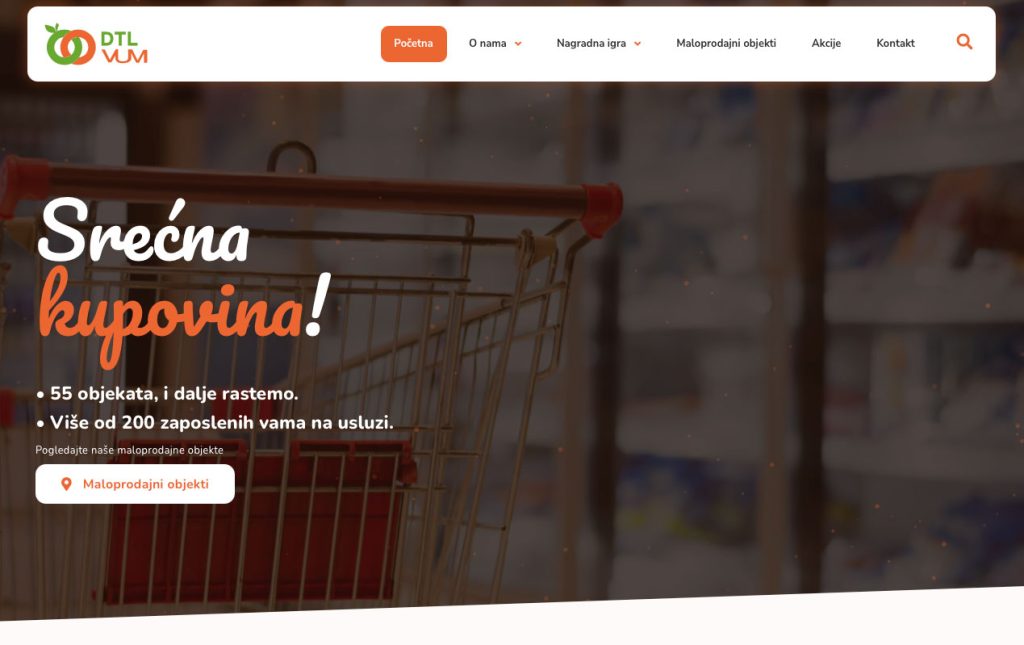The height and width of the screenshot is (645, 1024).
Task: Click the shopping cart's red handle grip
Action: pos(601,209)
